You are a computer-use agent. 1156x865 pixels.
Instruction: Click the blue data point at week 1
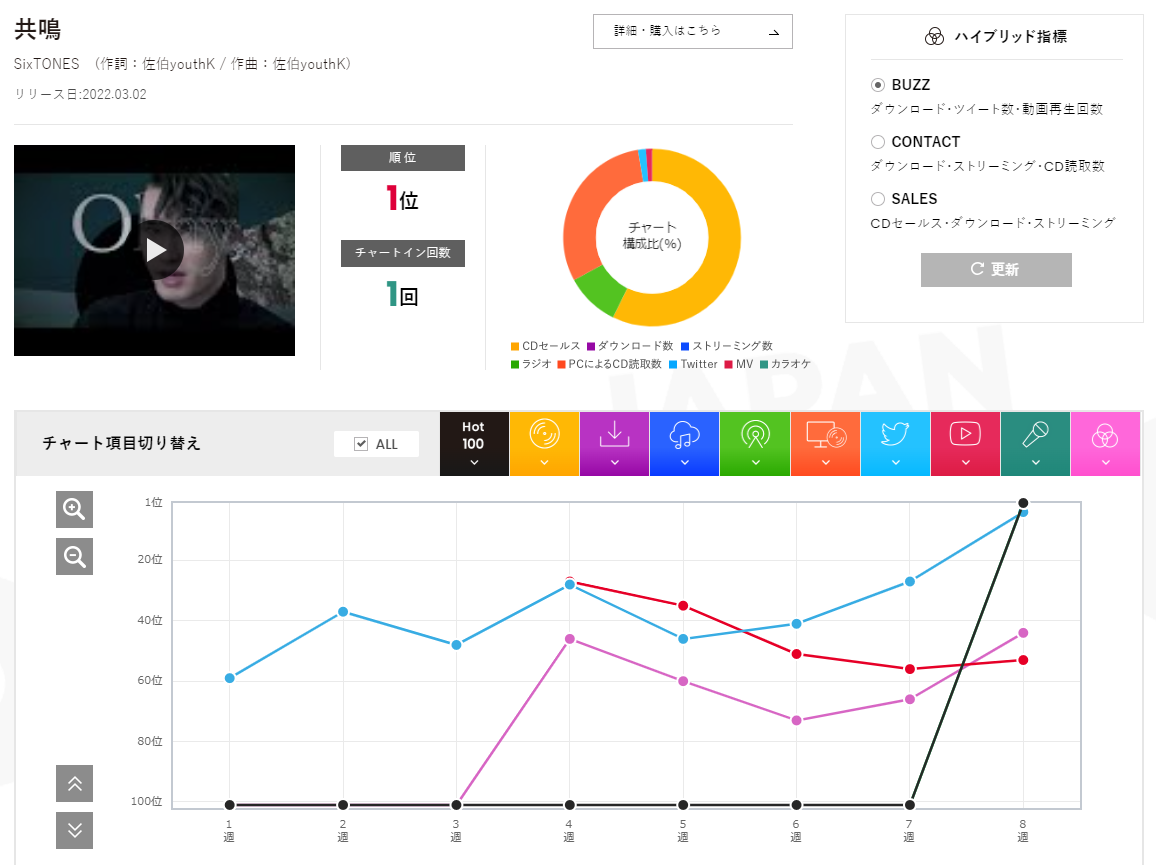(229, 678)
